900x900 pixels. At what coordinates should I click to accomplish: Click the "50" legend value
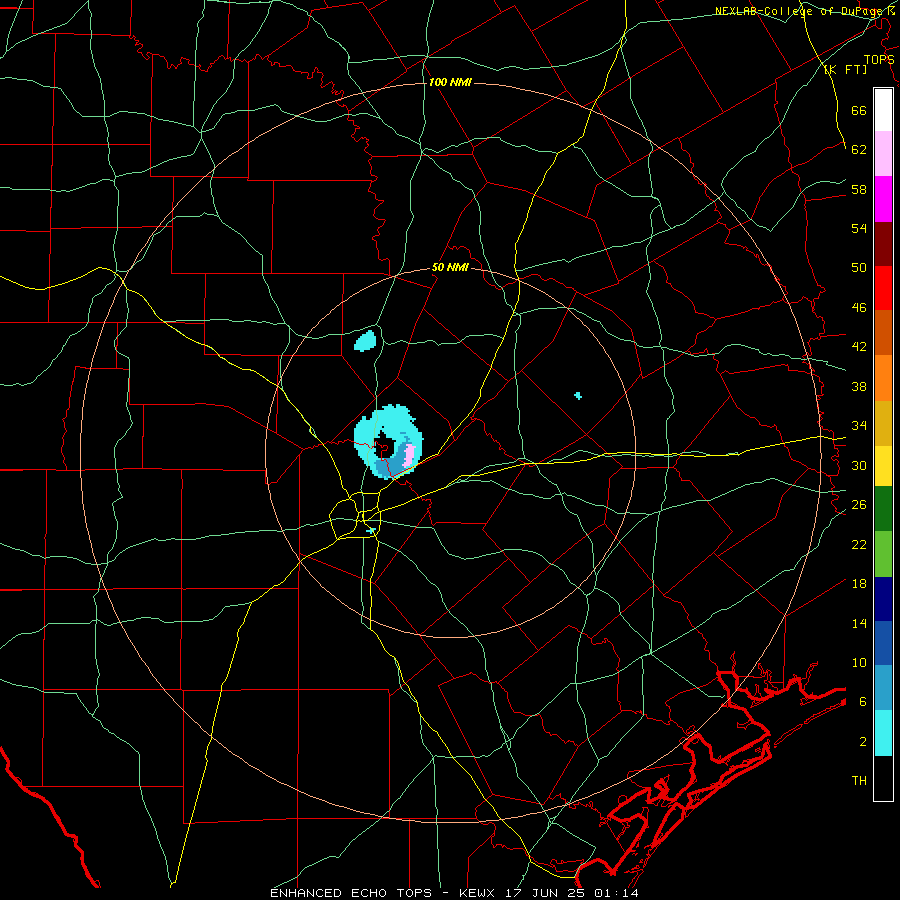(859, 267)
